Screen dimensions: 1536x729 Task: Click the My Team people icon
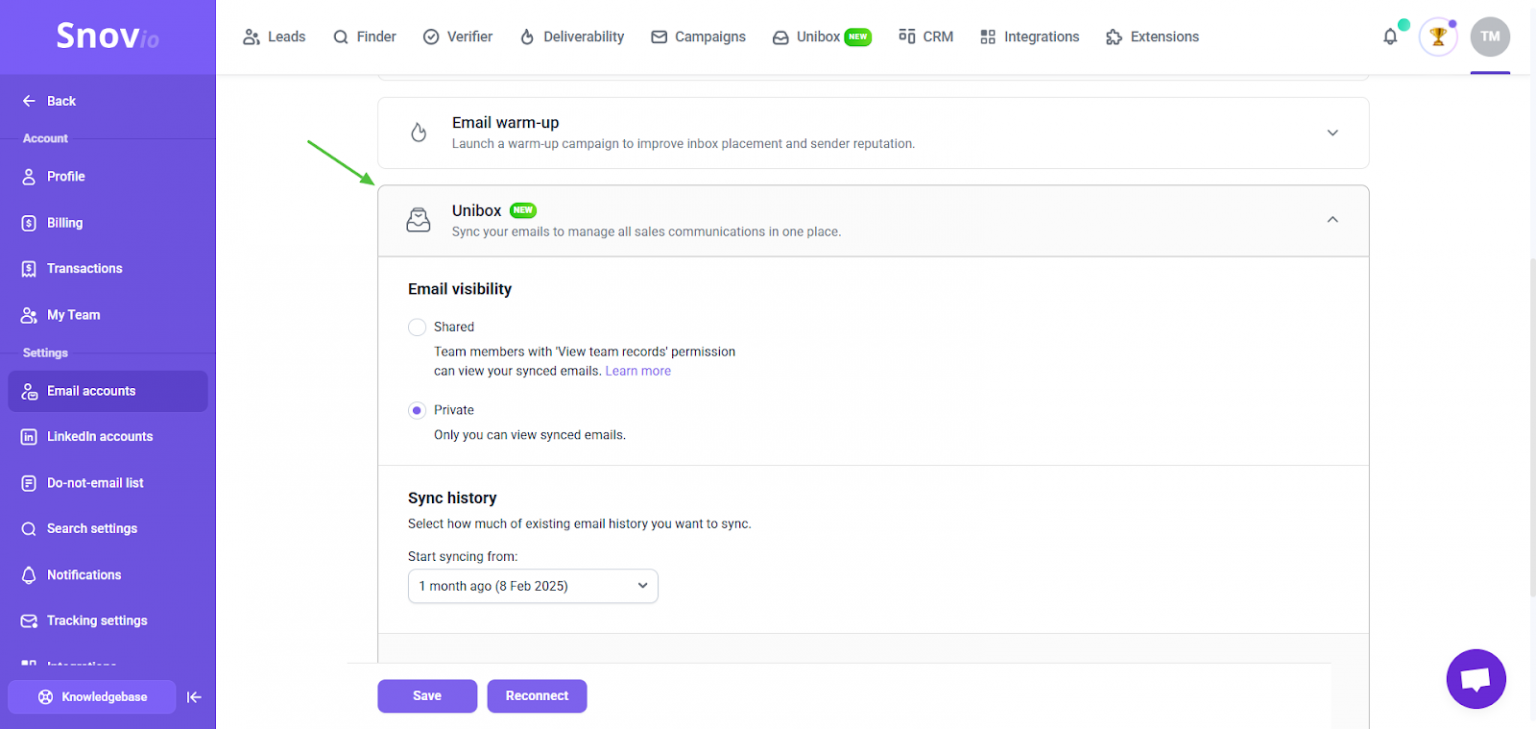pos(29,315)
